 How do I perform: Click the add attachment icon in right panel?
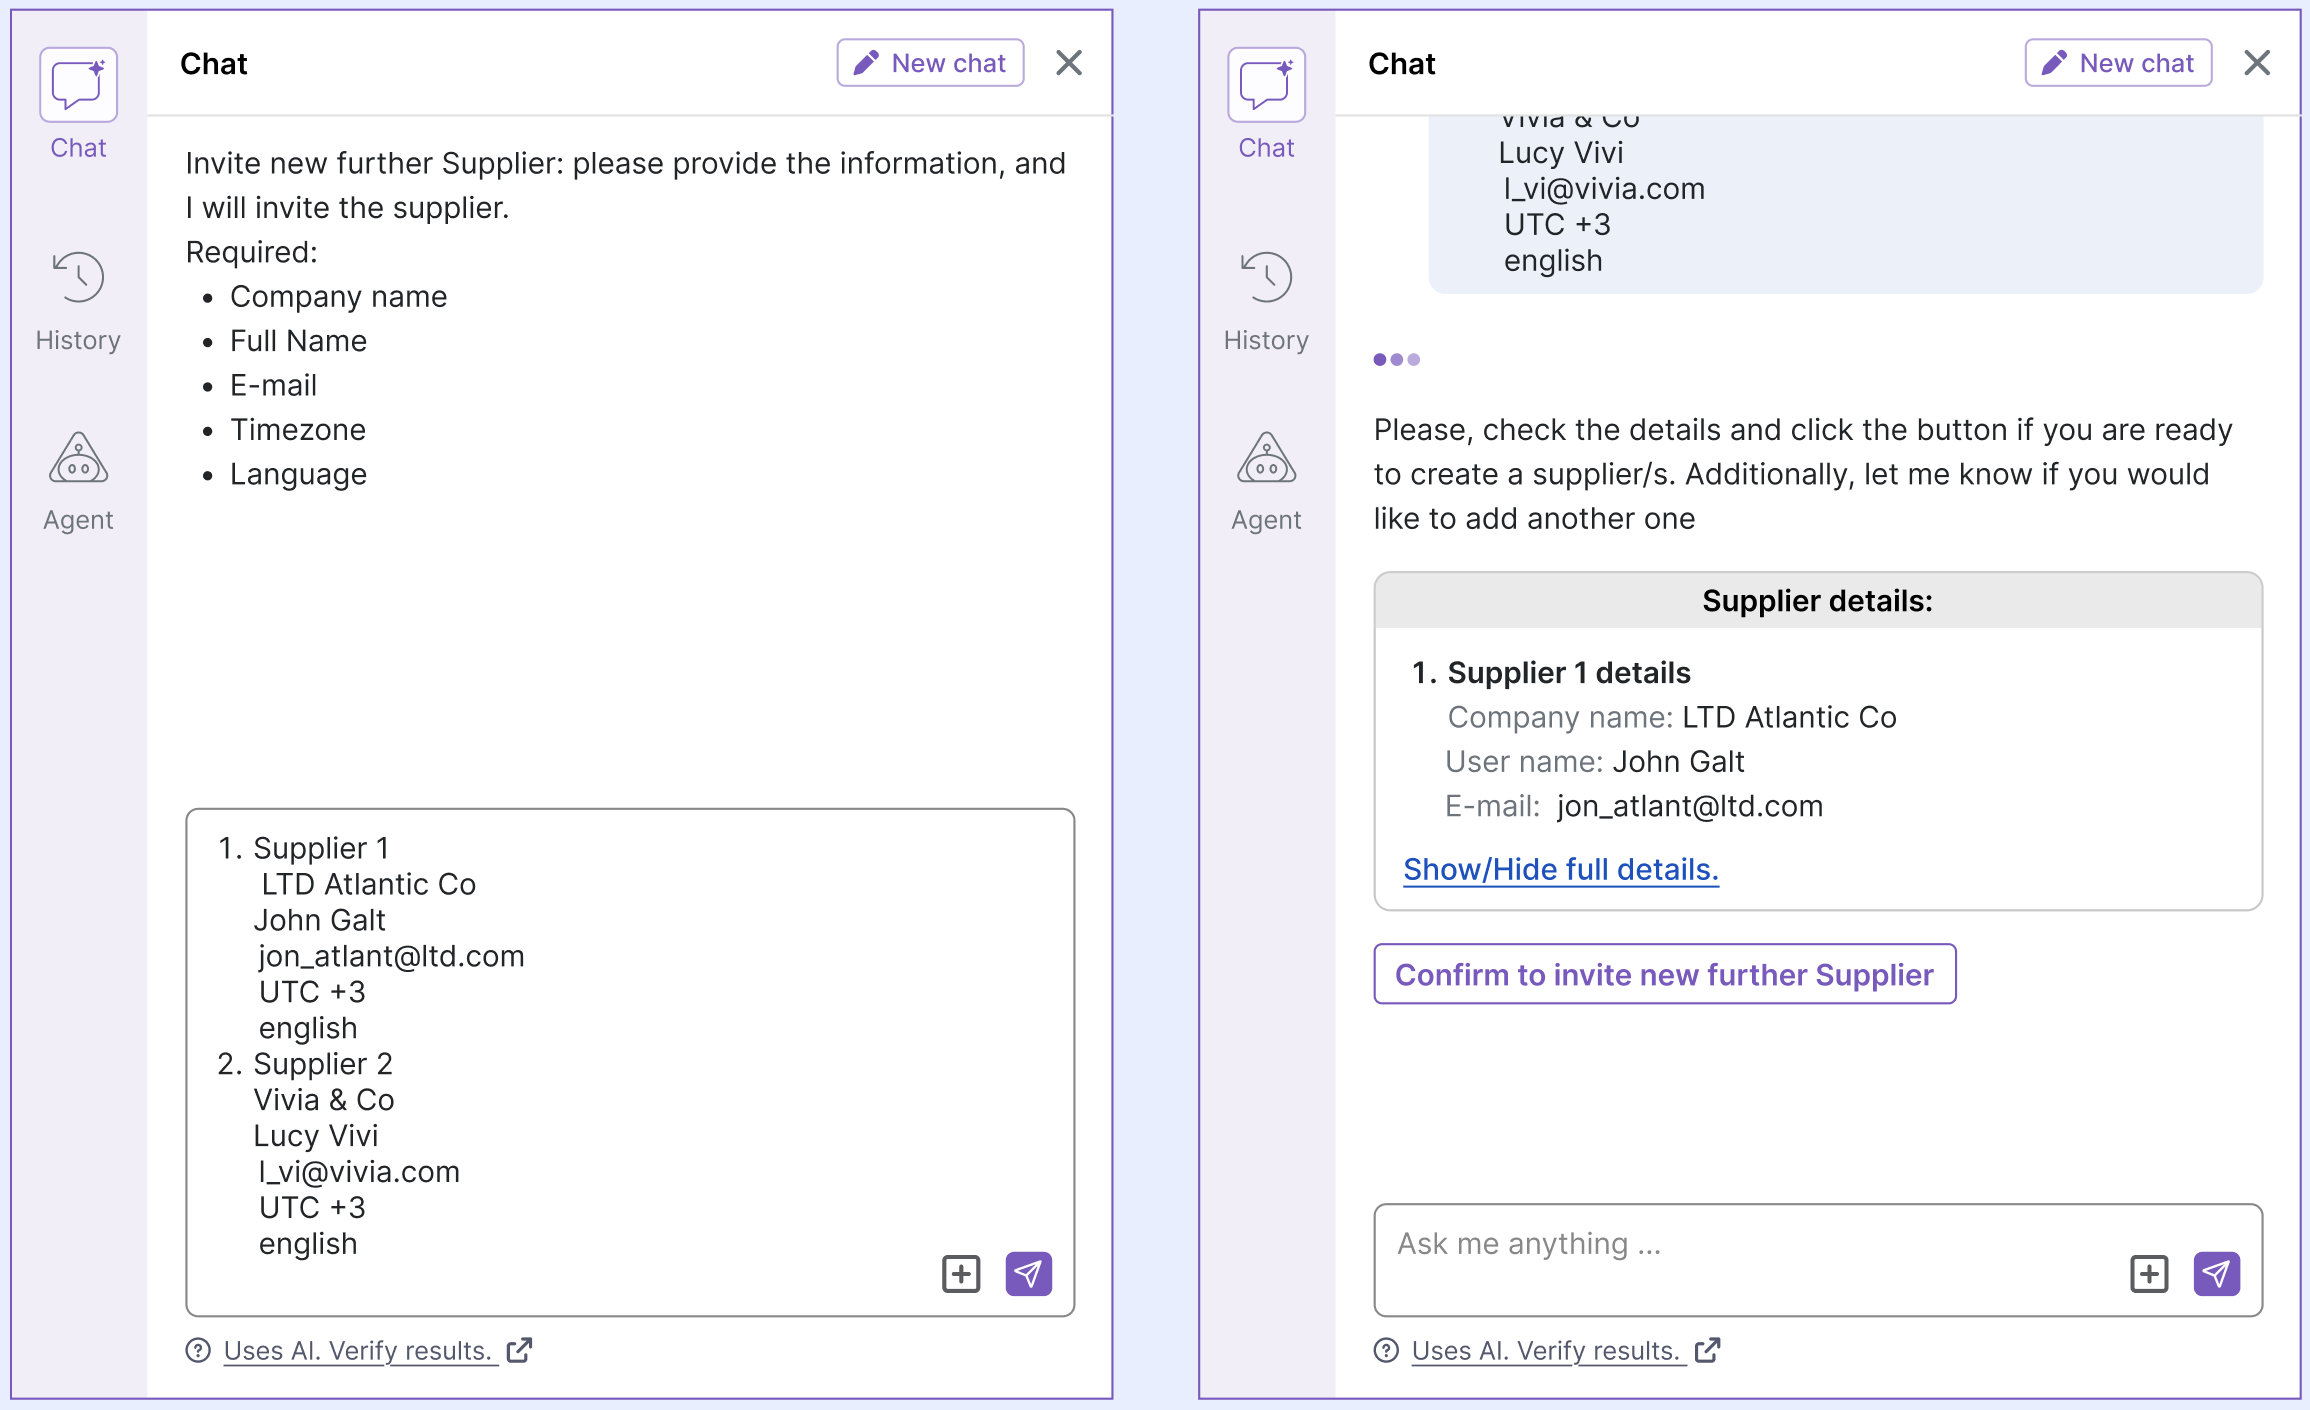pos(2149,1273)
